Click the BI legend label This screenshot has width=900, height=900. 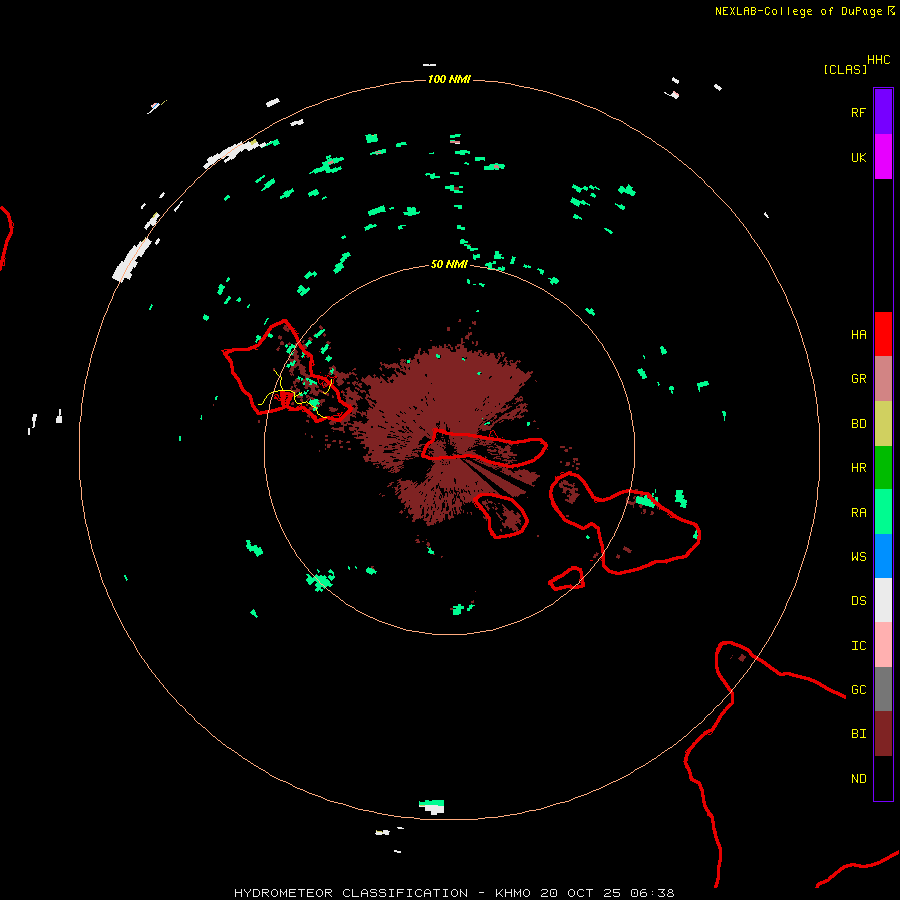point(859,734)
